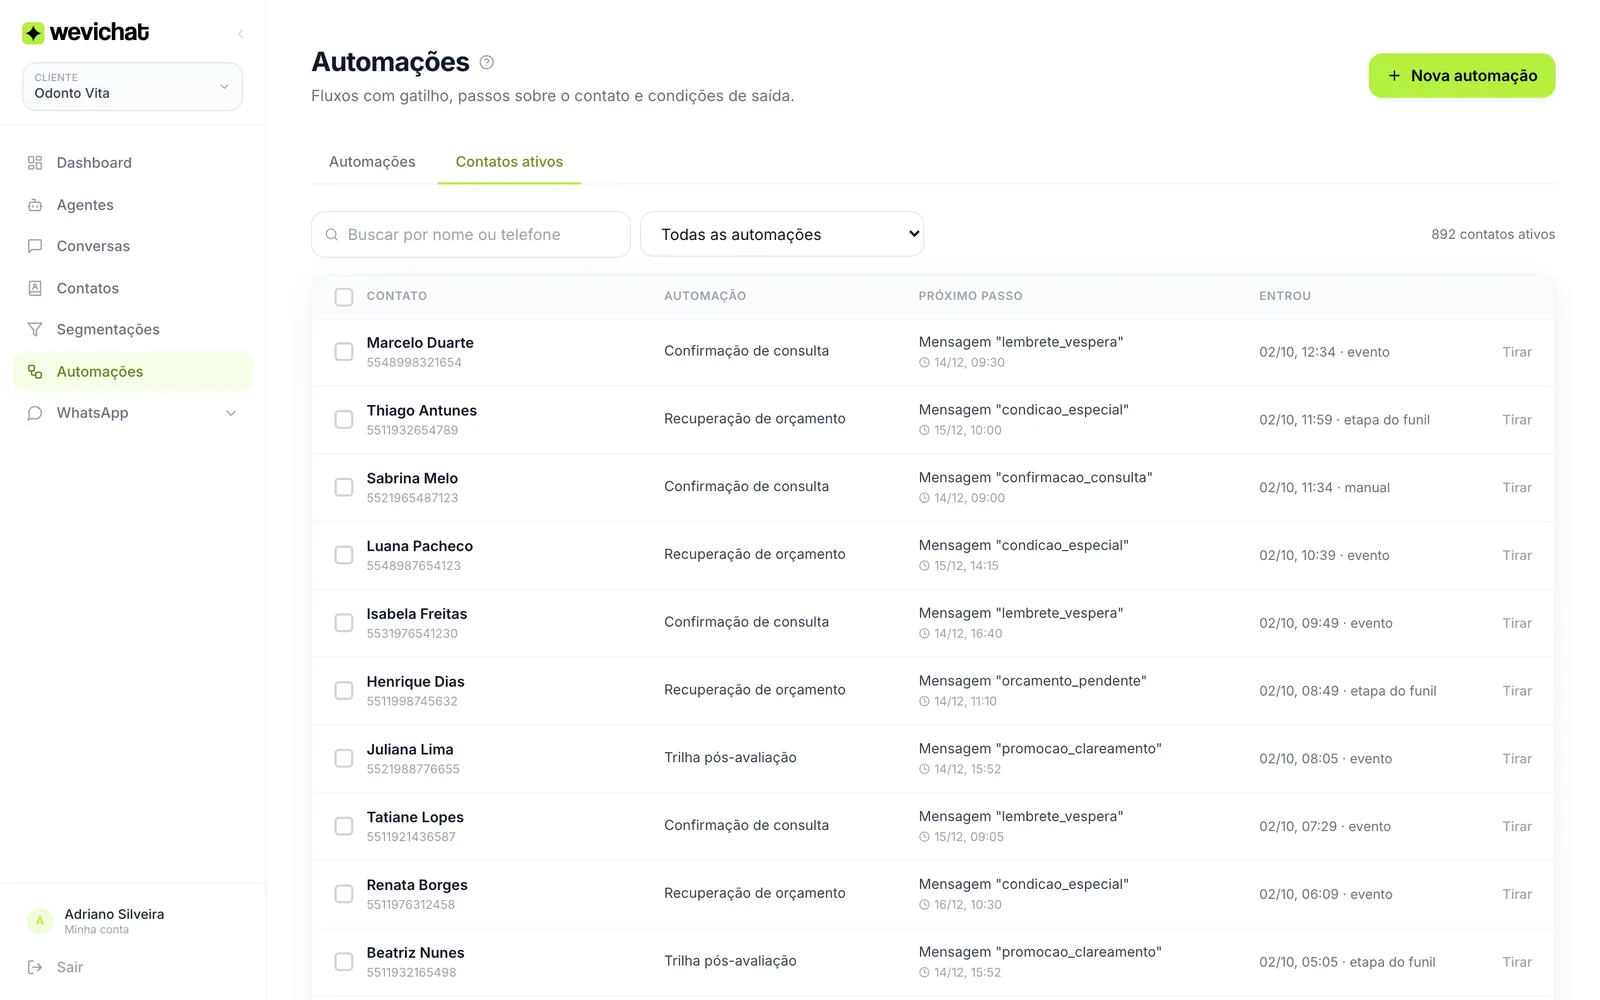Click Tirar on Beatriz Nunes row
The height and width of the screenshot is (1000, 1600).
[x=1516, y=962]
